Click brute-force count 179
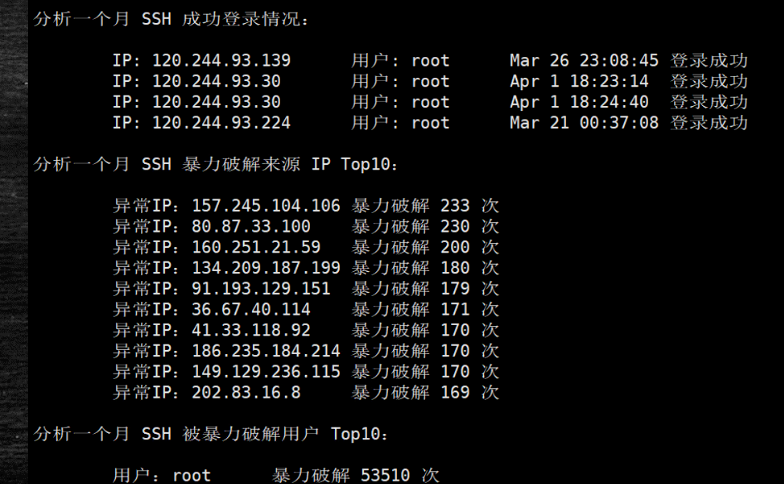The height and width of the screenshot is (484, 784). [455, 288]
